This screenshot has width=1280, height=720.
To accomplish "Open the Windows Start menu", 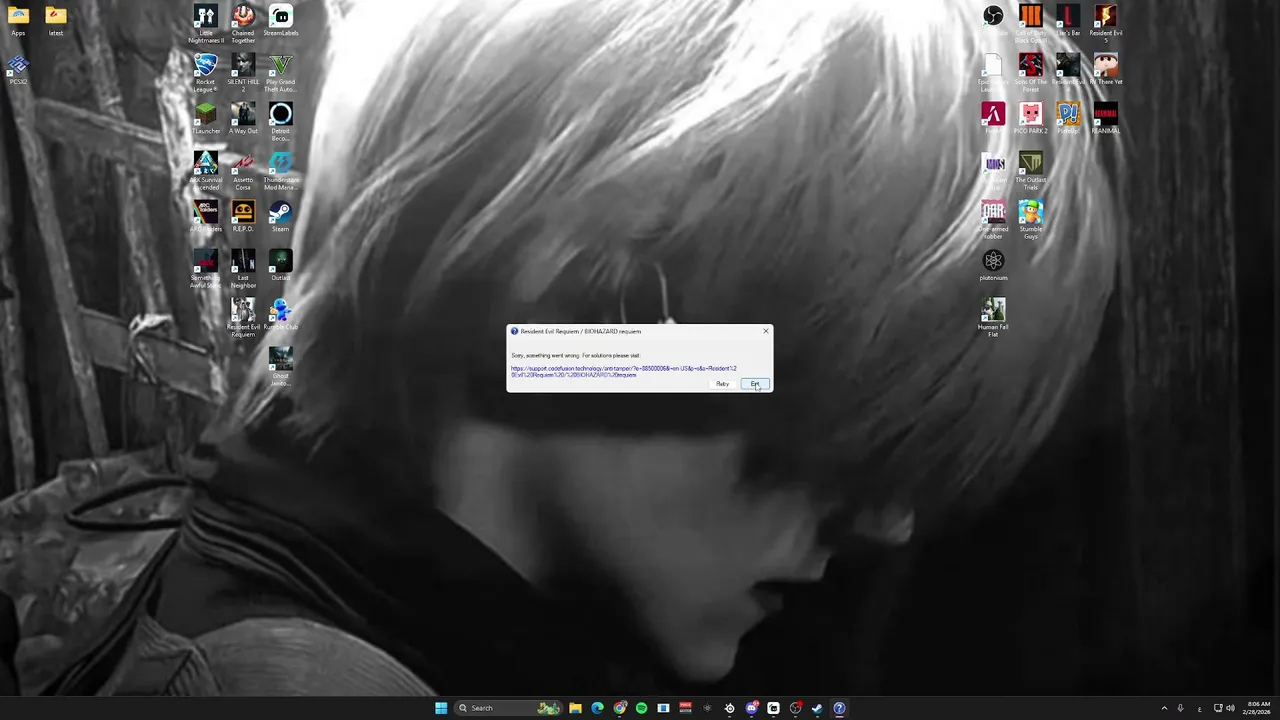I will coord(441,708).
